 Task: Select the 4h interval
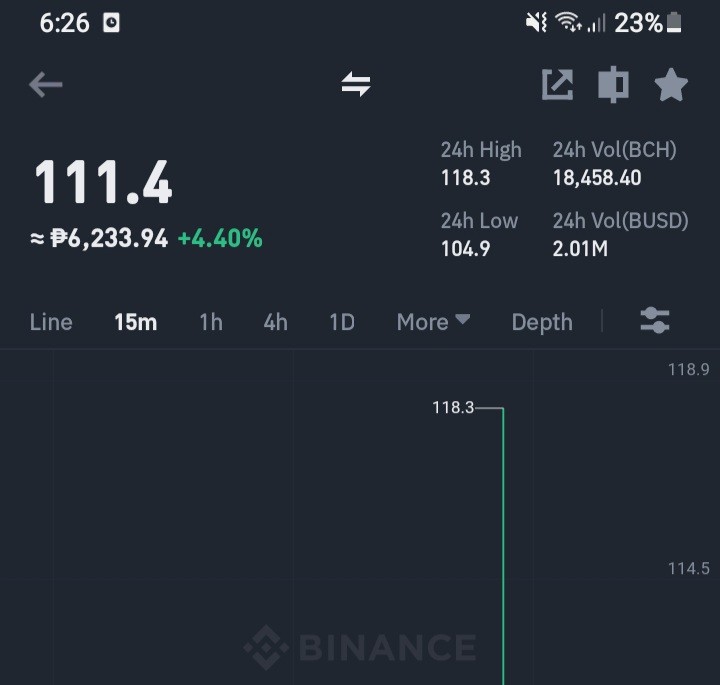276,322
